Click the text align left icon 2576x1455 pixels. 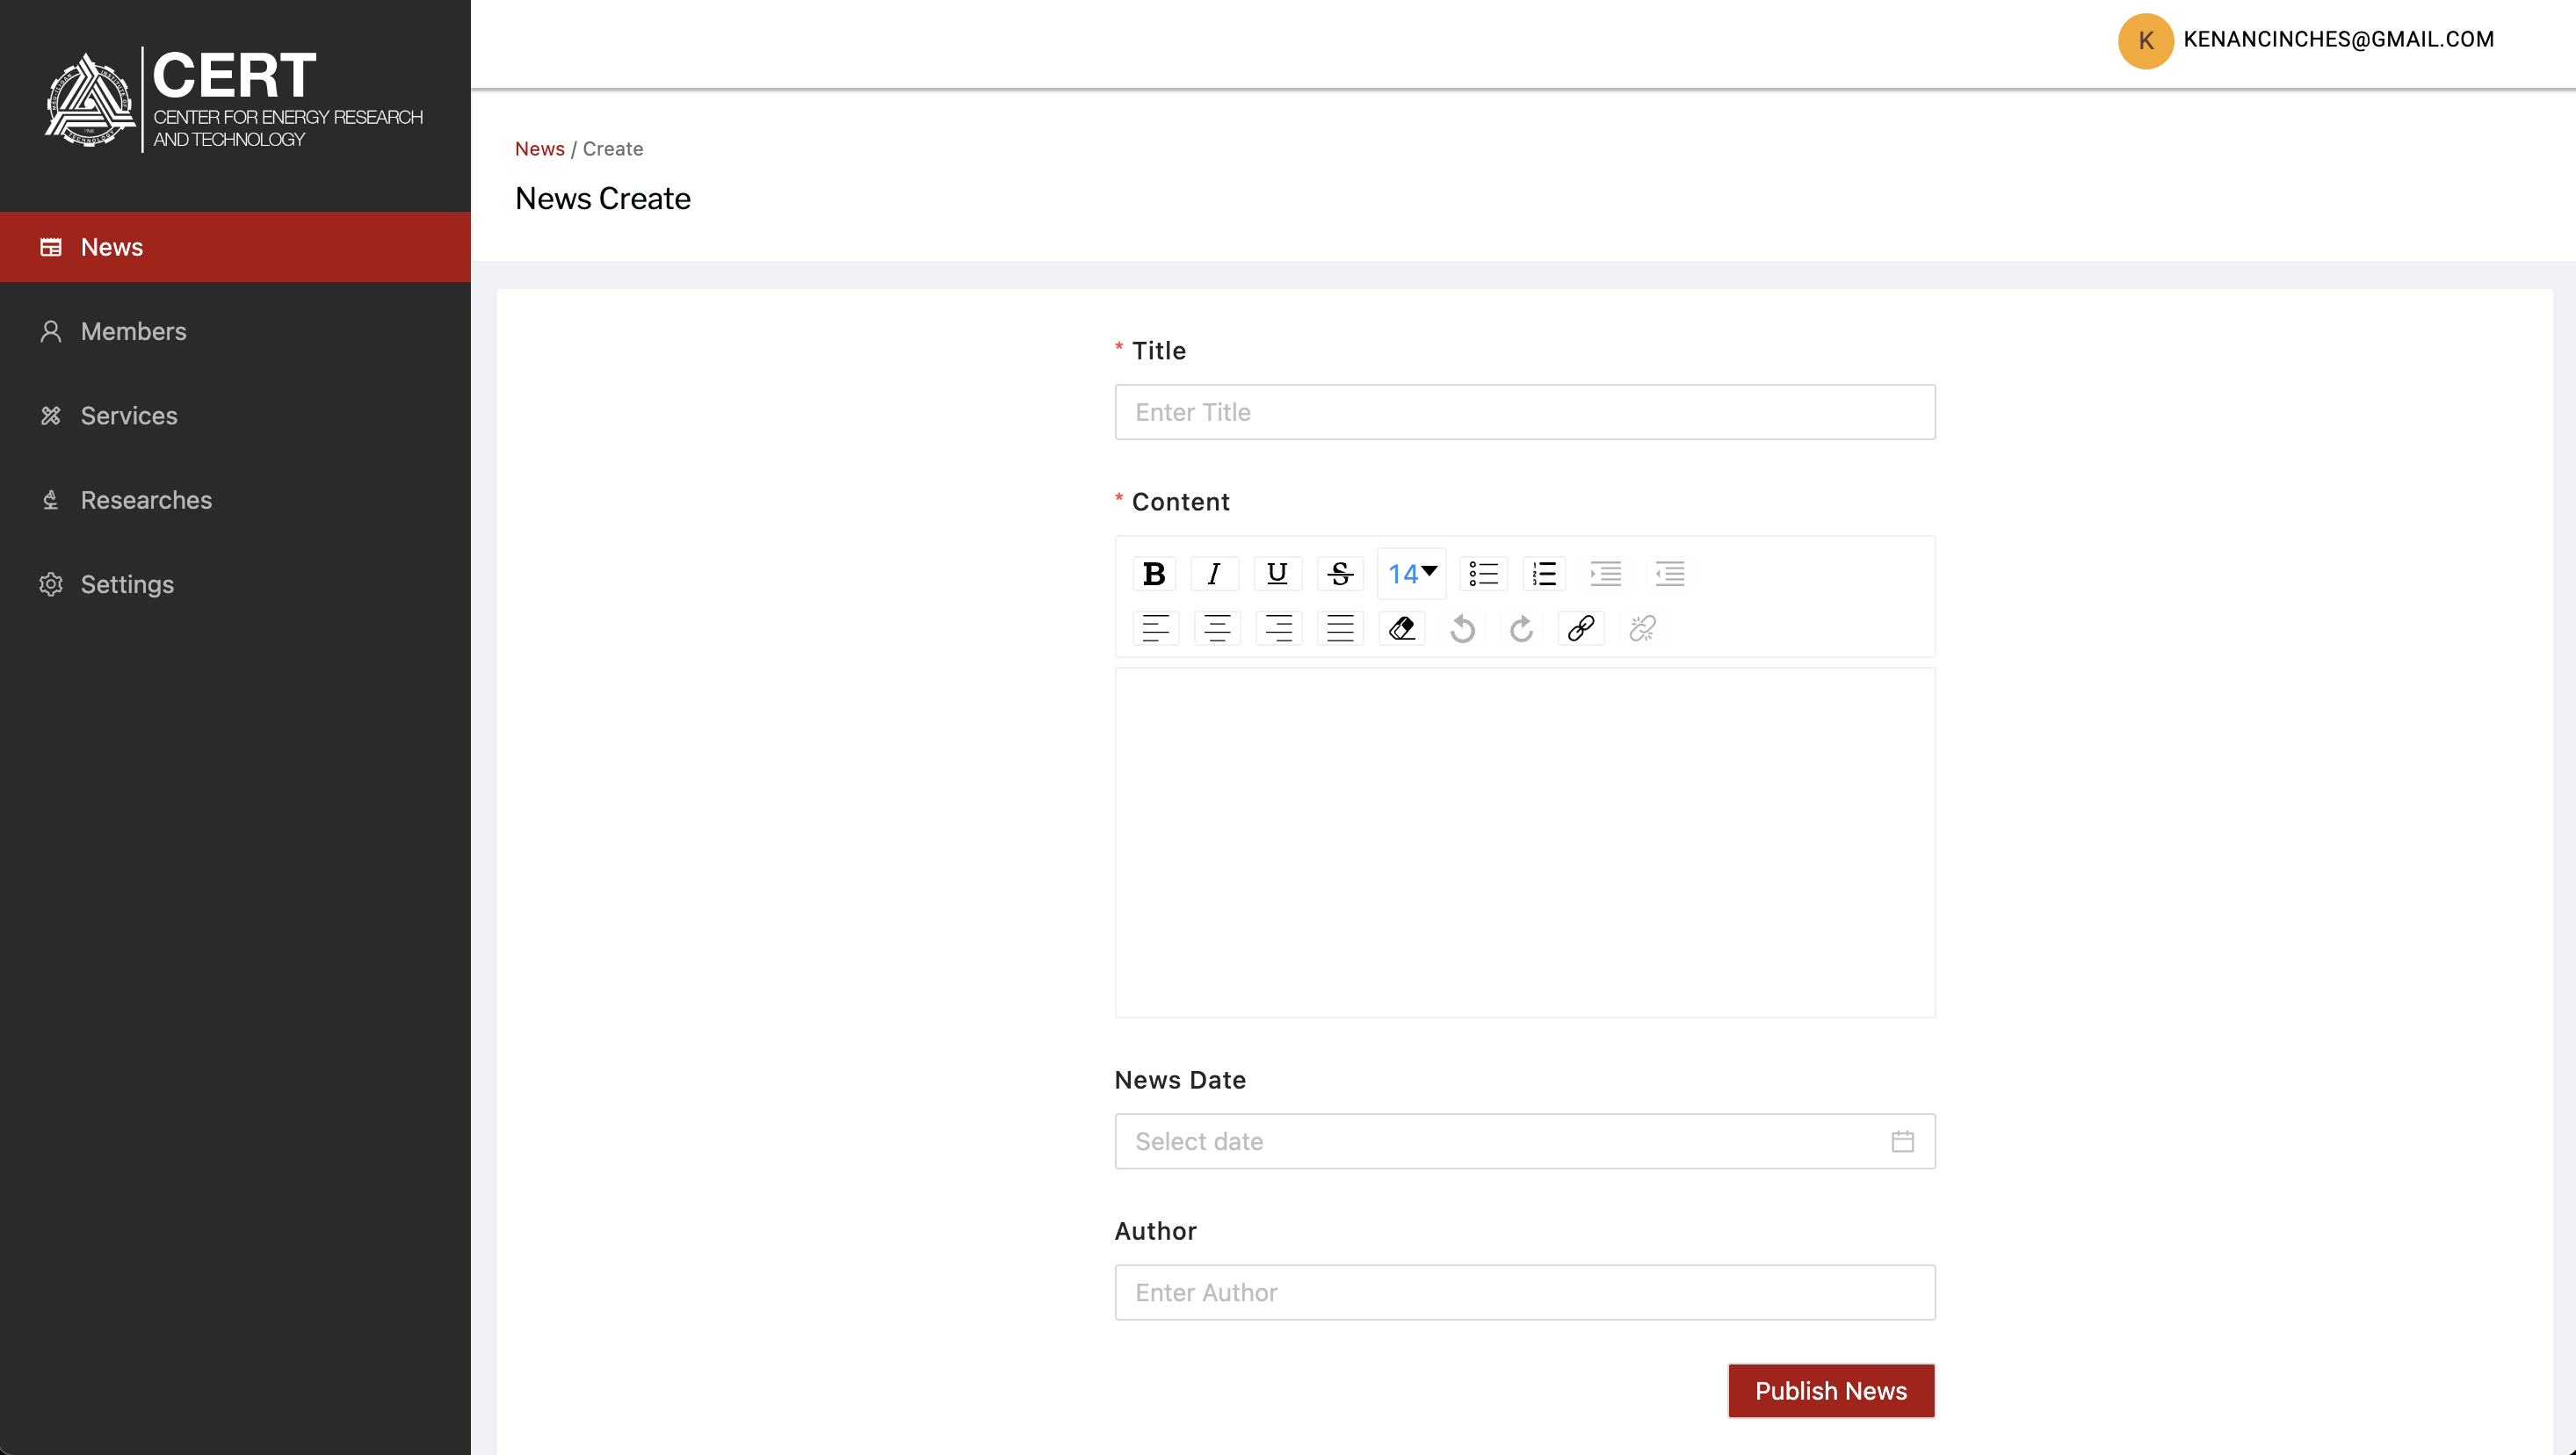tap(1155, 626)
